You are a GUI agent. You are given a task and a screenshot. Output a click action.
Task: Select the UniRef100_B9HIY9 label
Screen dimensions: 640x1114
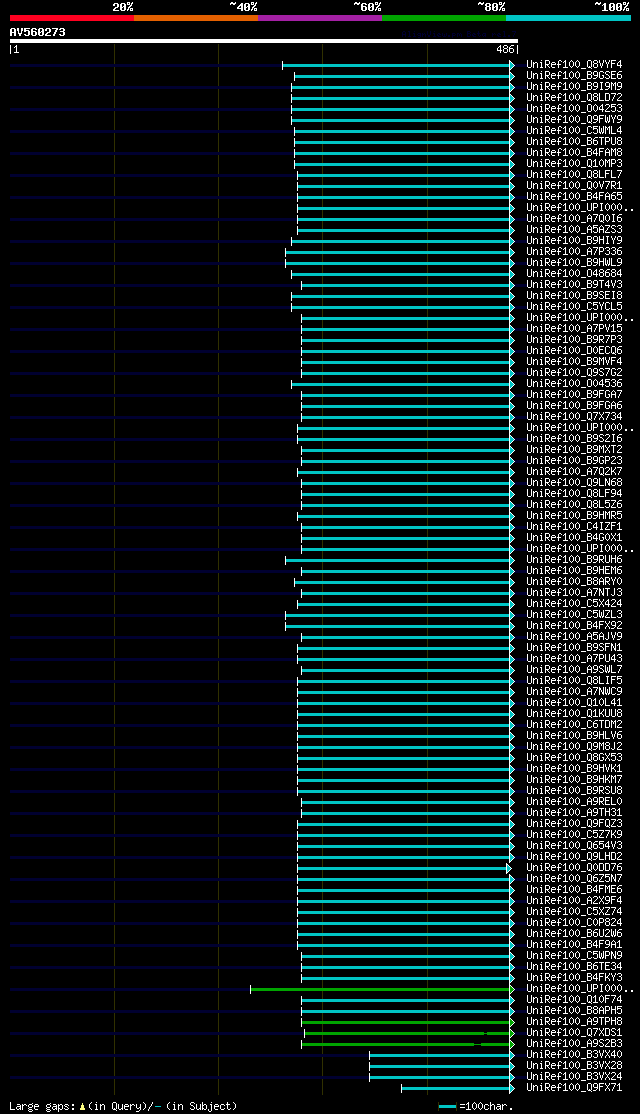575,241
